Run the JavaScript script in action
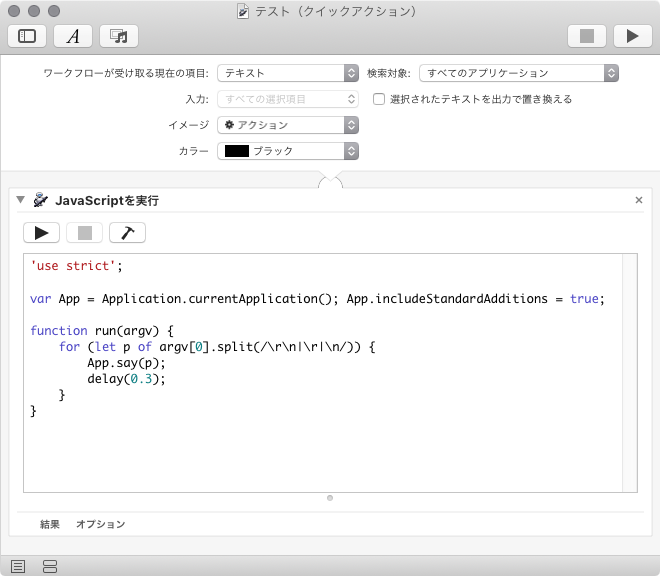Image resolution: width=660 pixels, height=576 pixels. (41, 233)
